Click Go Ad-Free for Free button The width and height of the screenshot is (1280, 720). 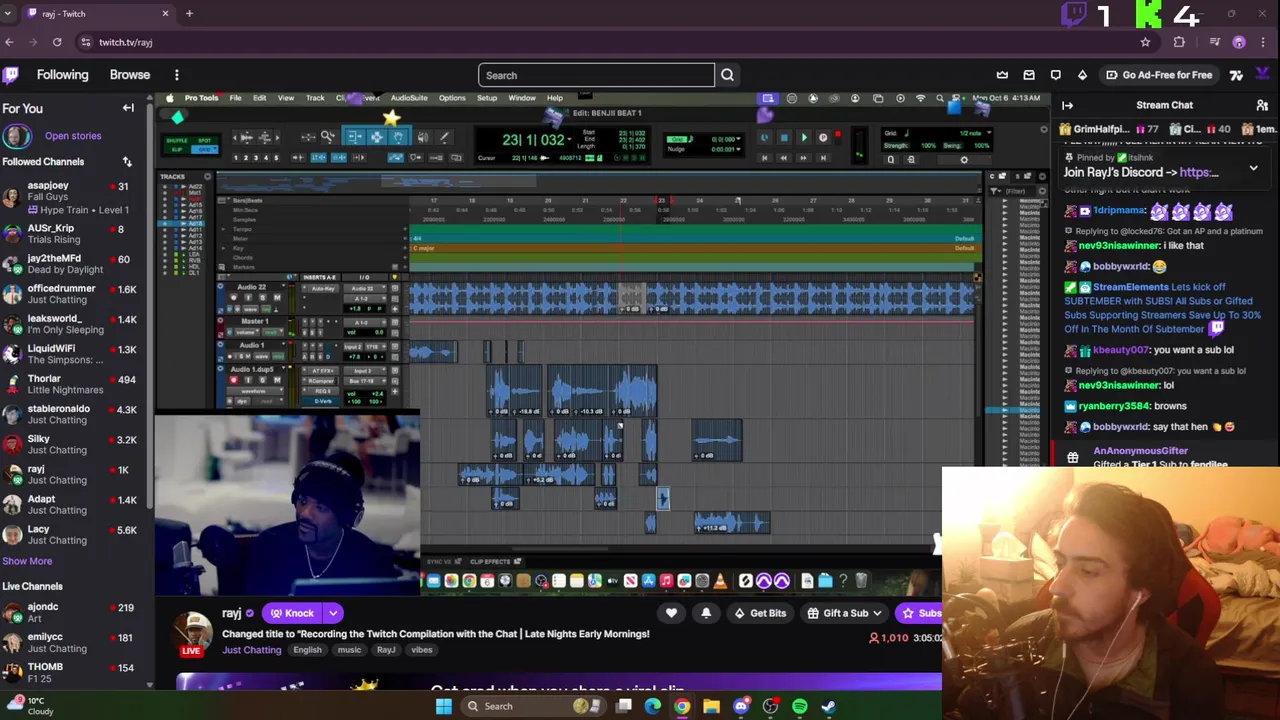1158,75
